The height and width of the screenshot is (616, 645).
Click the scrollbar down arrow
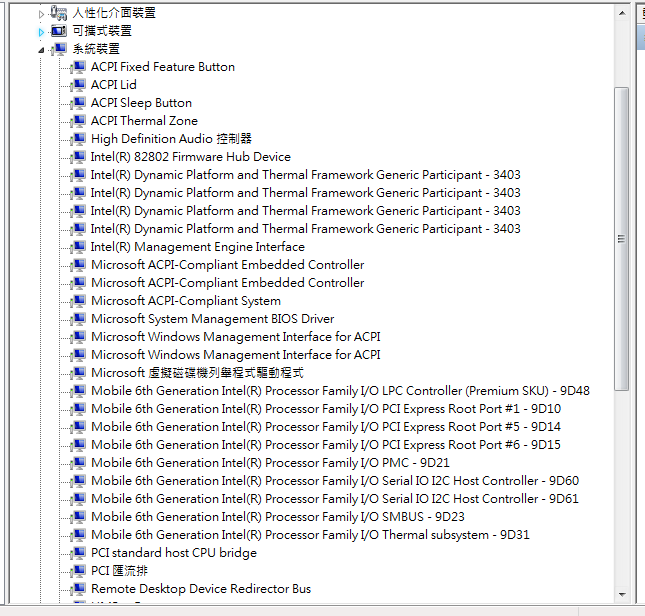pos(622,595)
